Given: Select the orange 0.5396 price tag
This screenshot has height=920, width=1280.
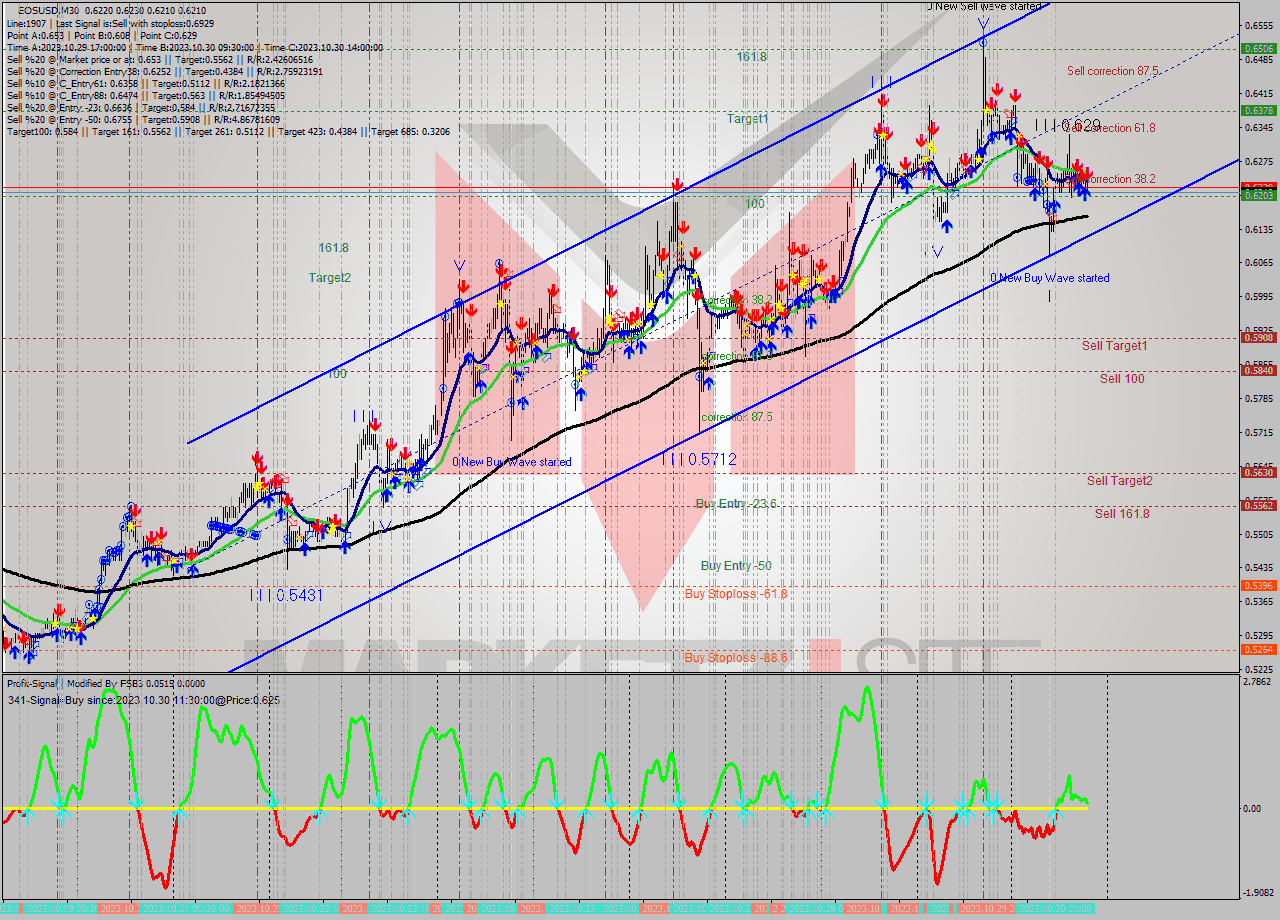Looking at the screenshot, I should (x=1257, y=585).
